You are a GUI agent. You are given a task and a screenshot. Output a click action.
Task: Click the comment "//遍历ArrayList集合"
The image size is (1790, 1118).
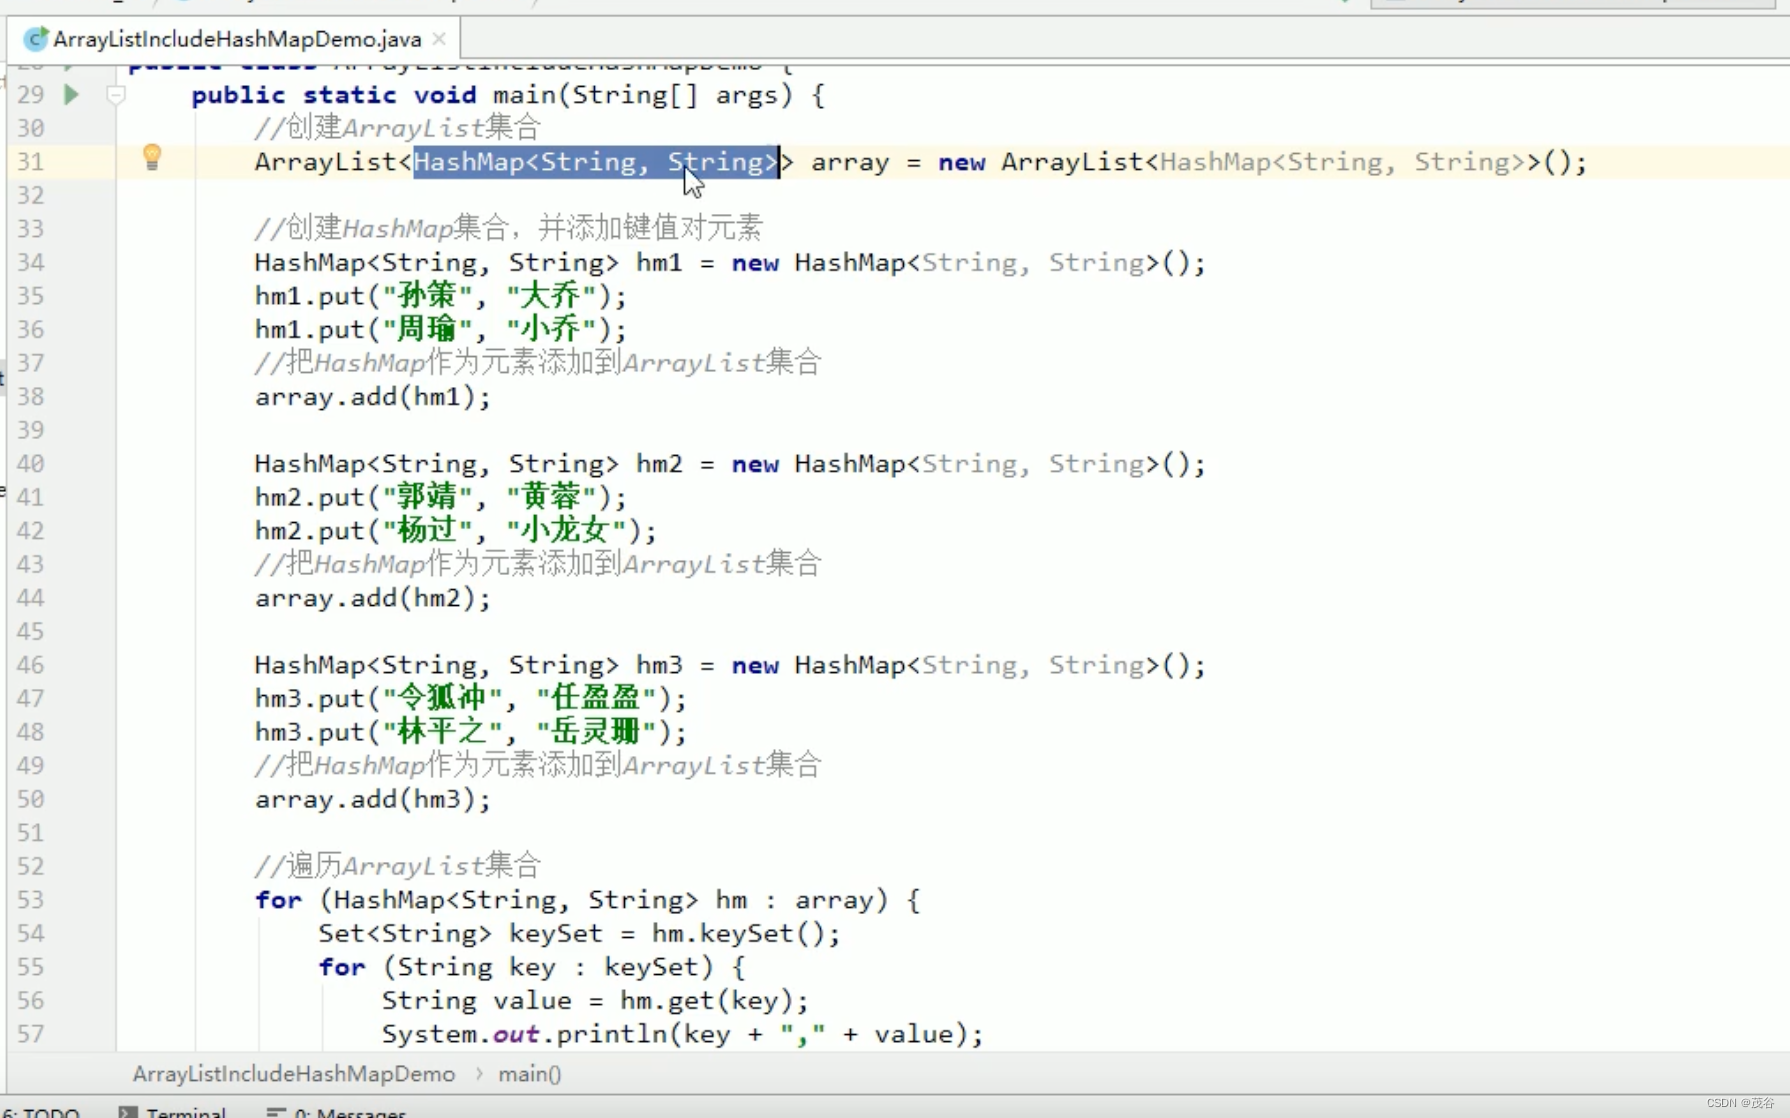(x=397, y=866)
